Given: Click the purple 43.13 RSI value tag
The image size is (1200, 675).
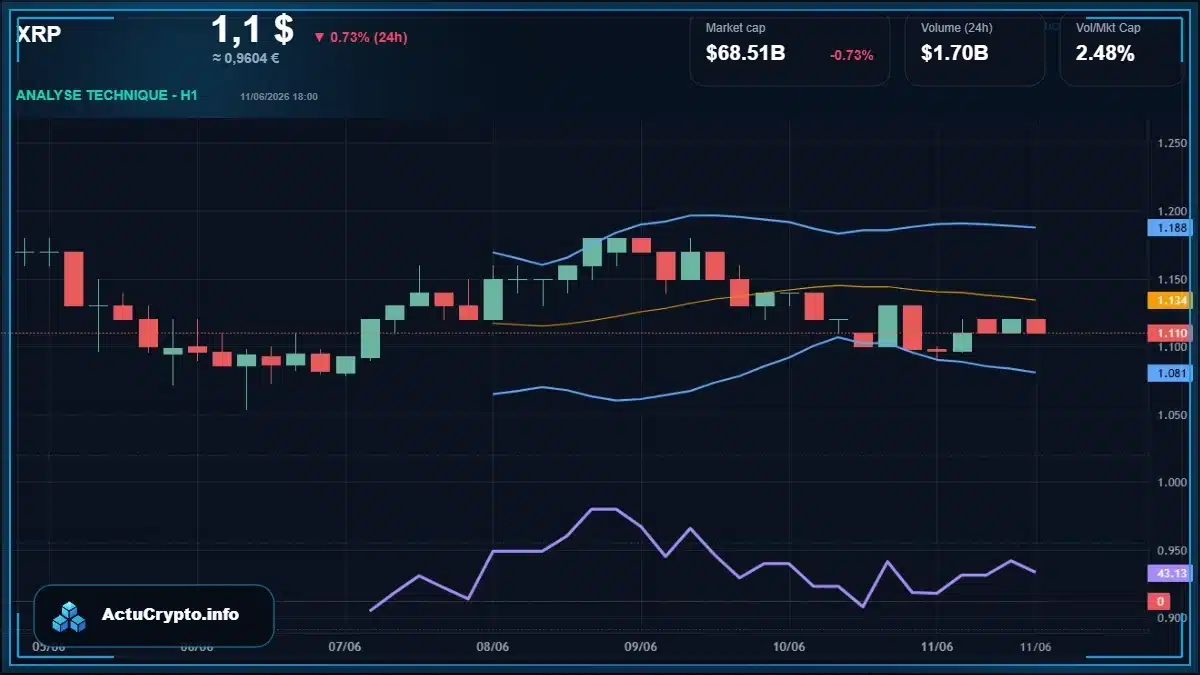Looking at the screenshot, I should click(x=1169, y=573).
